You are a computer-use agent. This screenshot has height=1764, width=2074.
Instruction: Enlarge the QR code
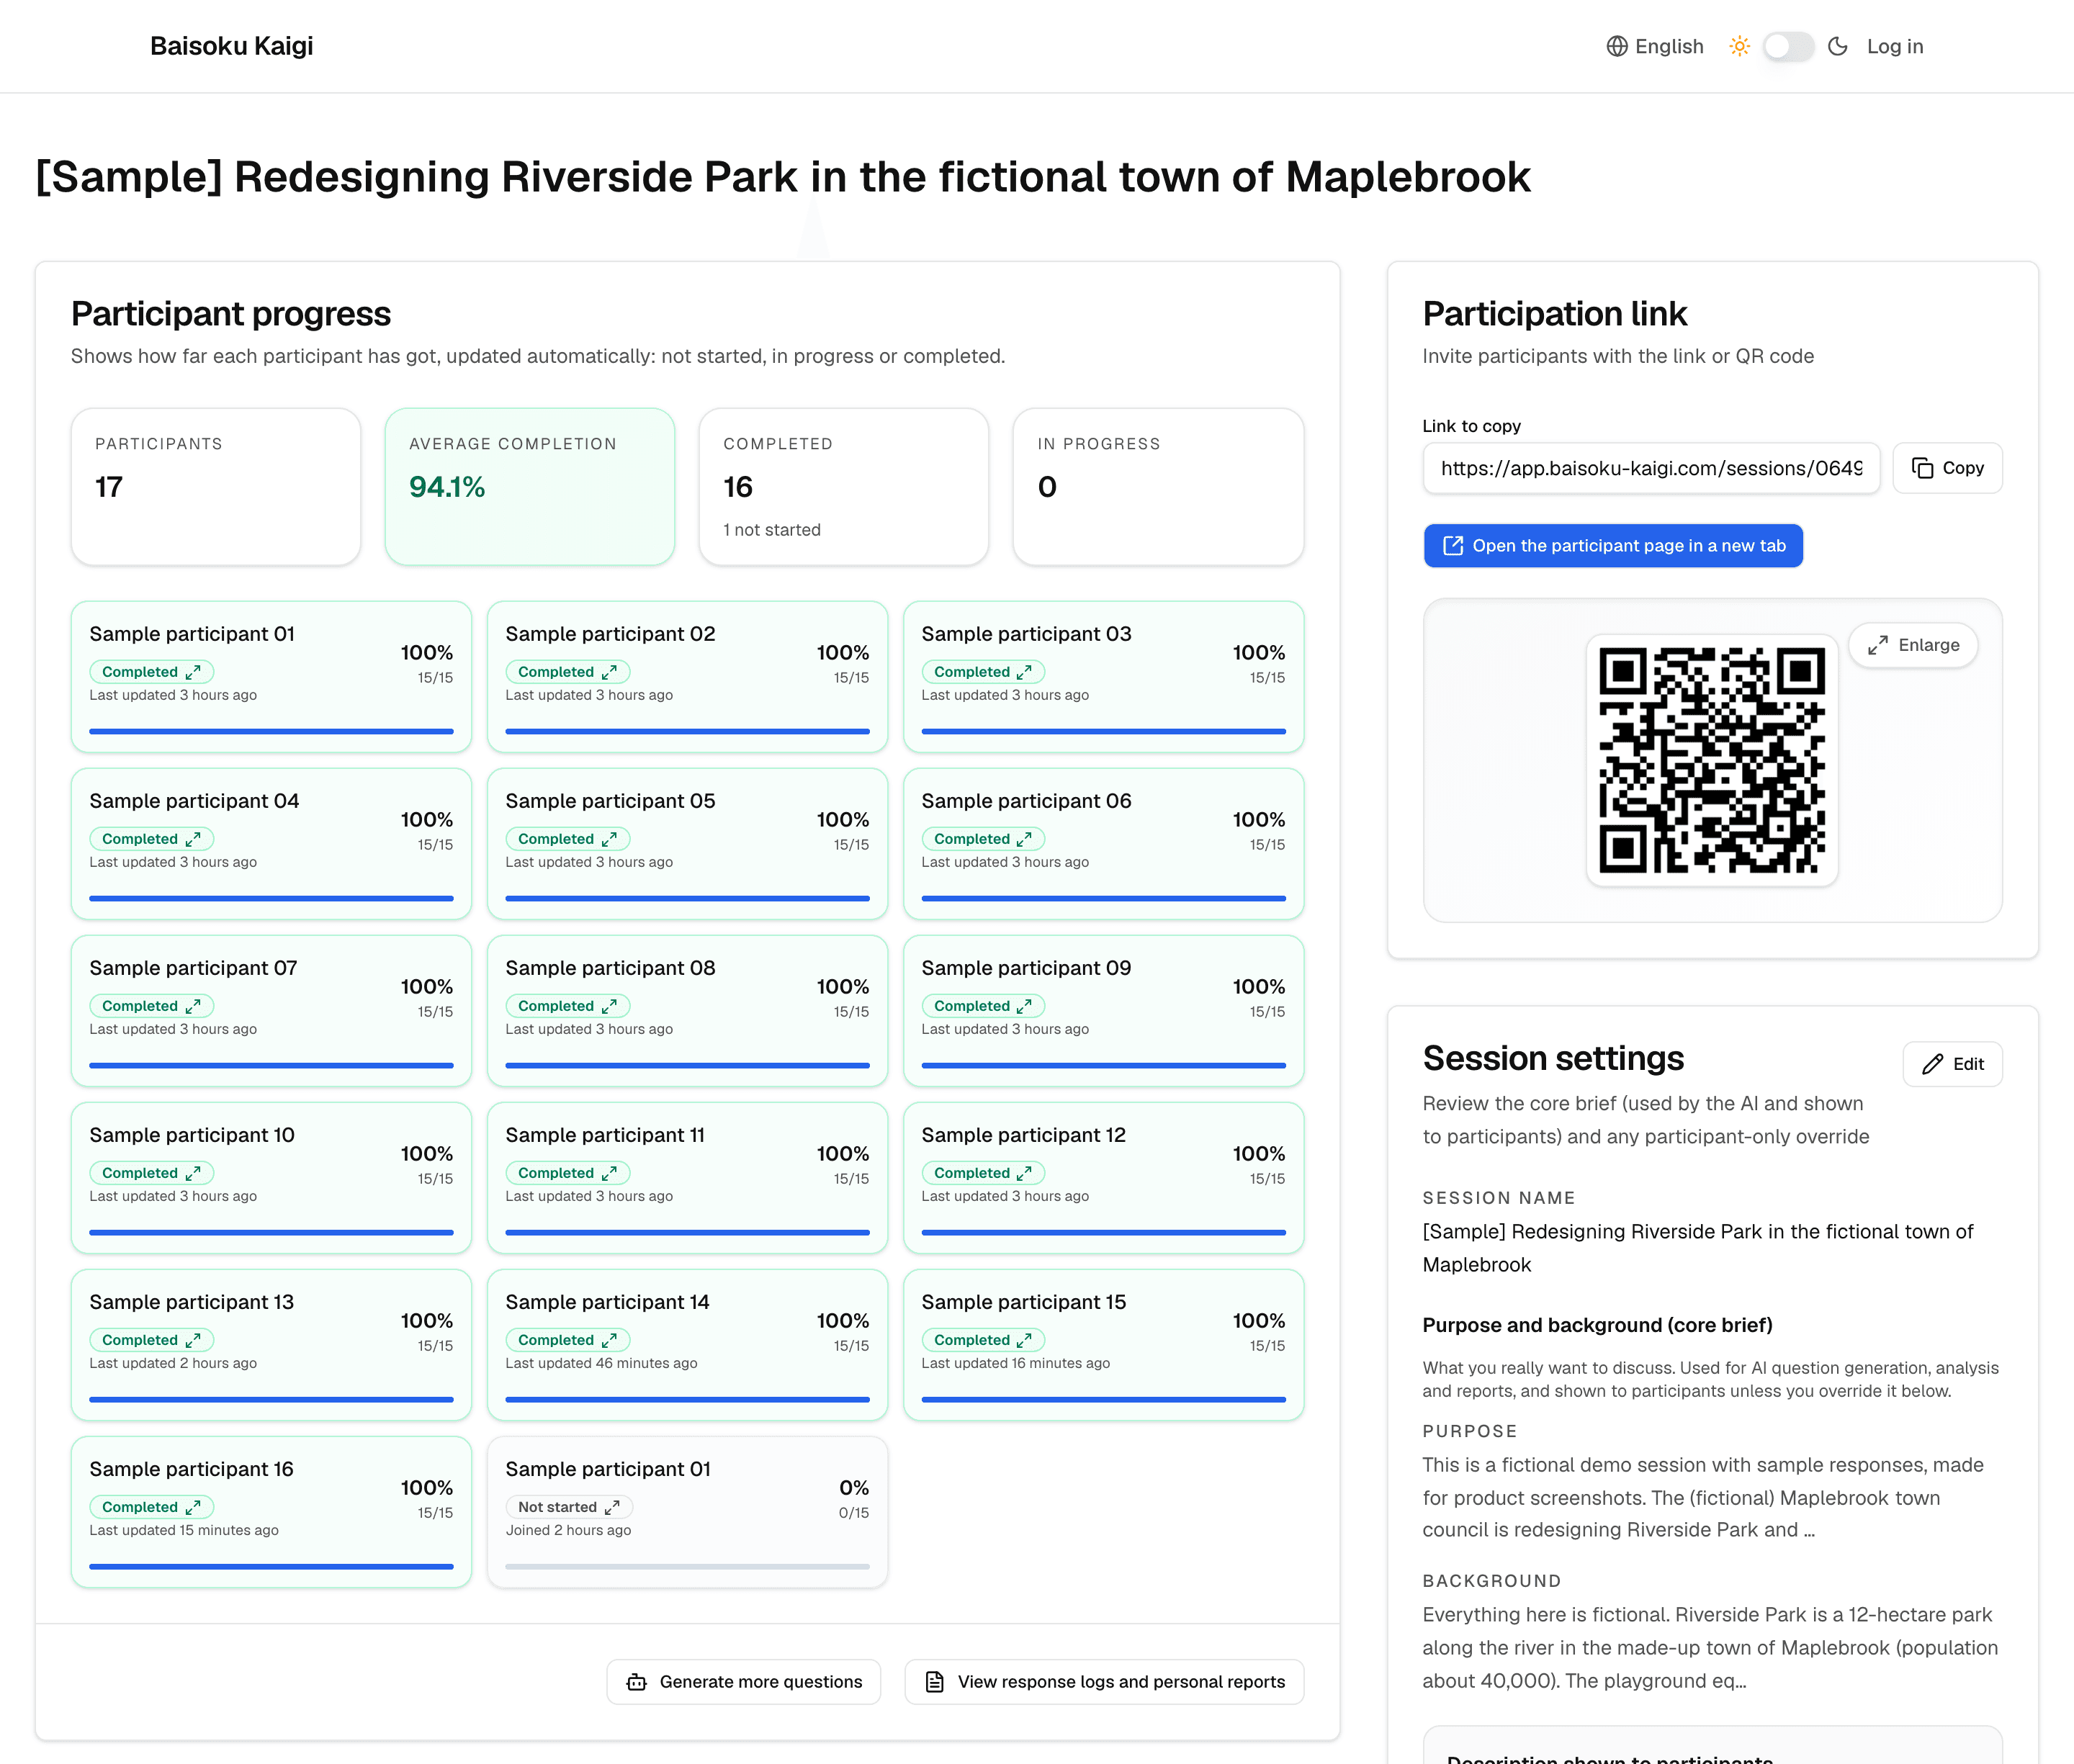(1913, 645)
